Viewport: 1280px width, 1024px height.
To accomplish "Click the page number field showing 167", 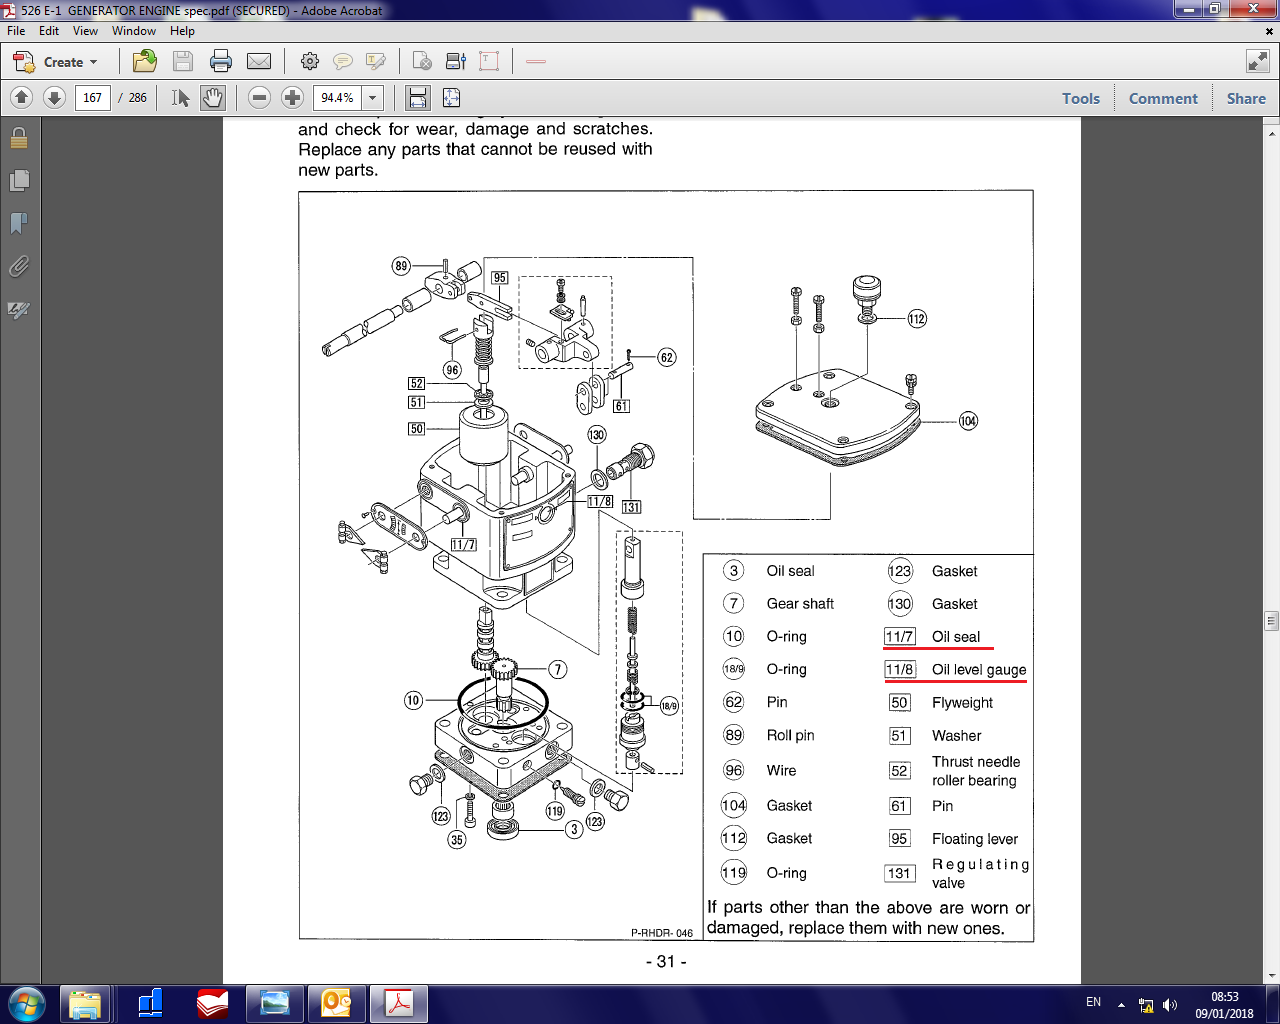I will [93, 97].
